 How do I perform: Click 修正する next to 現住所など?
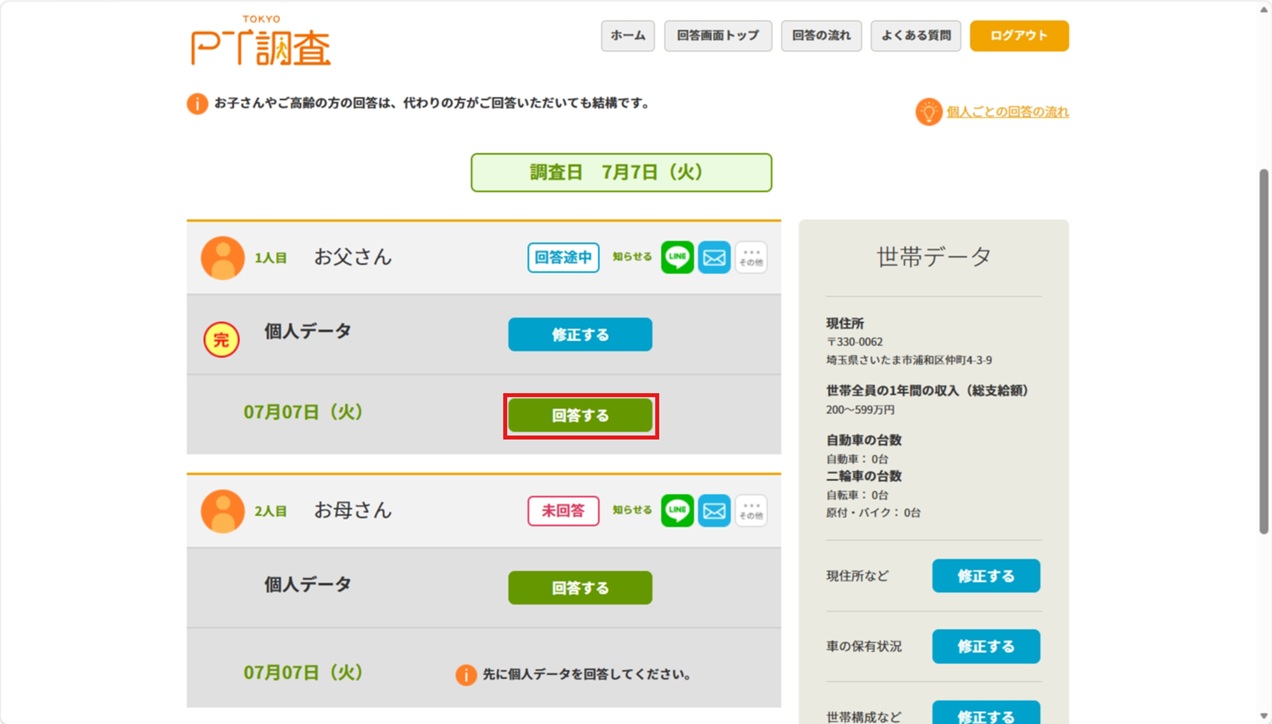pyautogui.click(x=986, y=576)
